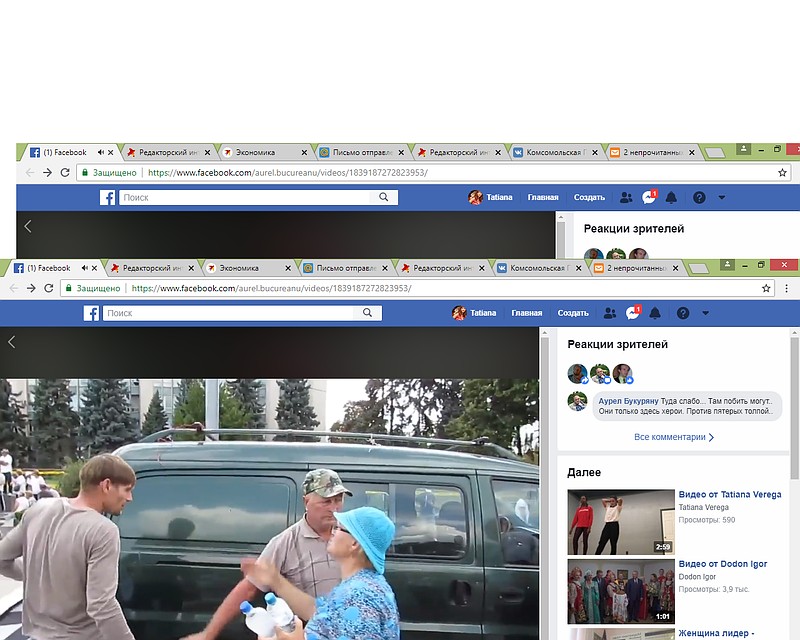800x640 pixels.
Task: Go forward in the back window
Action: (x=48, y=173)
